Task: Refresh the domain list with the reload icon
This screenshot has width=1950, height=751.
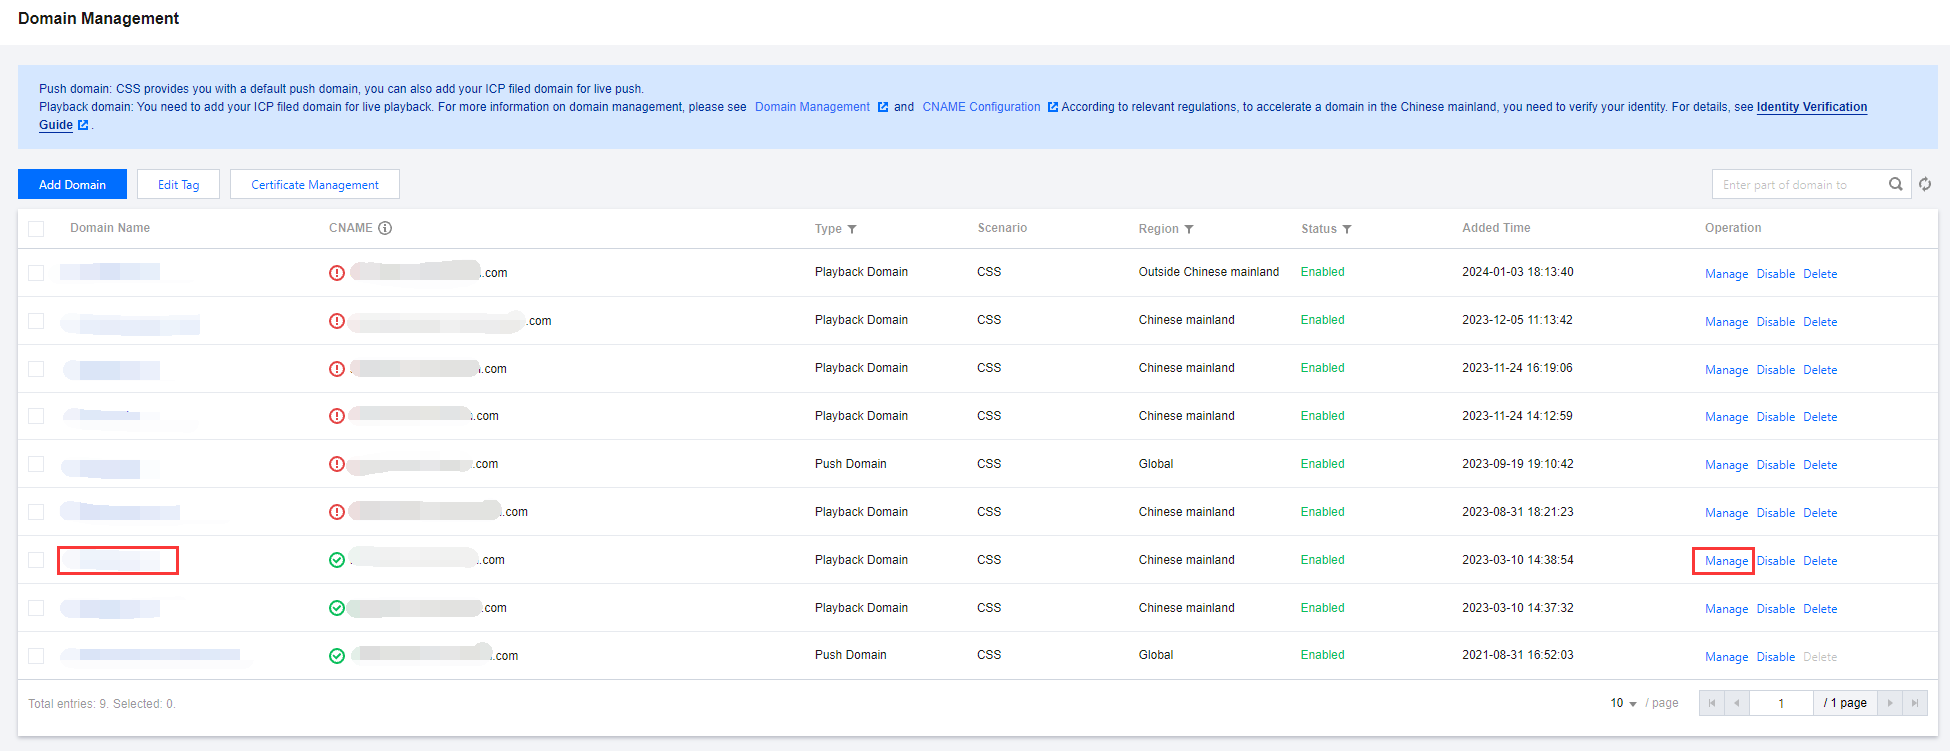Action: (1925, 184)
